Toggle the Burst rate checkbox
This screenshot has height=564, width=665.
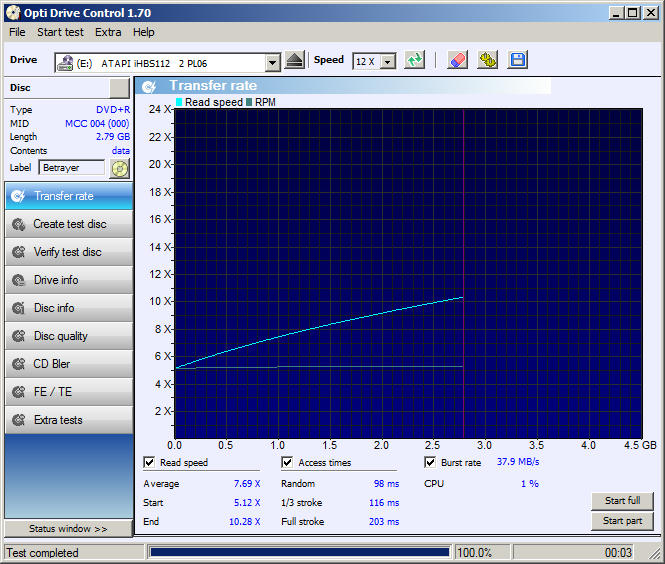(x=430, y=462)
